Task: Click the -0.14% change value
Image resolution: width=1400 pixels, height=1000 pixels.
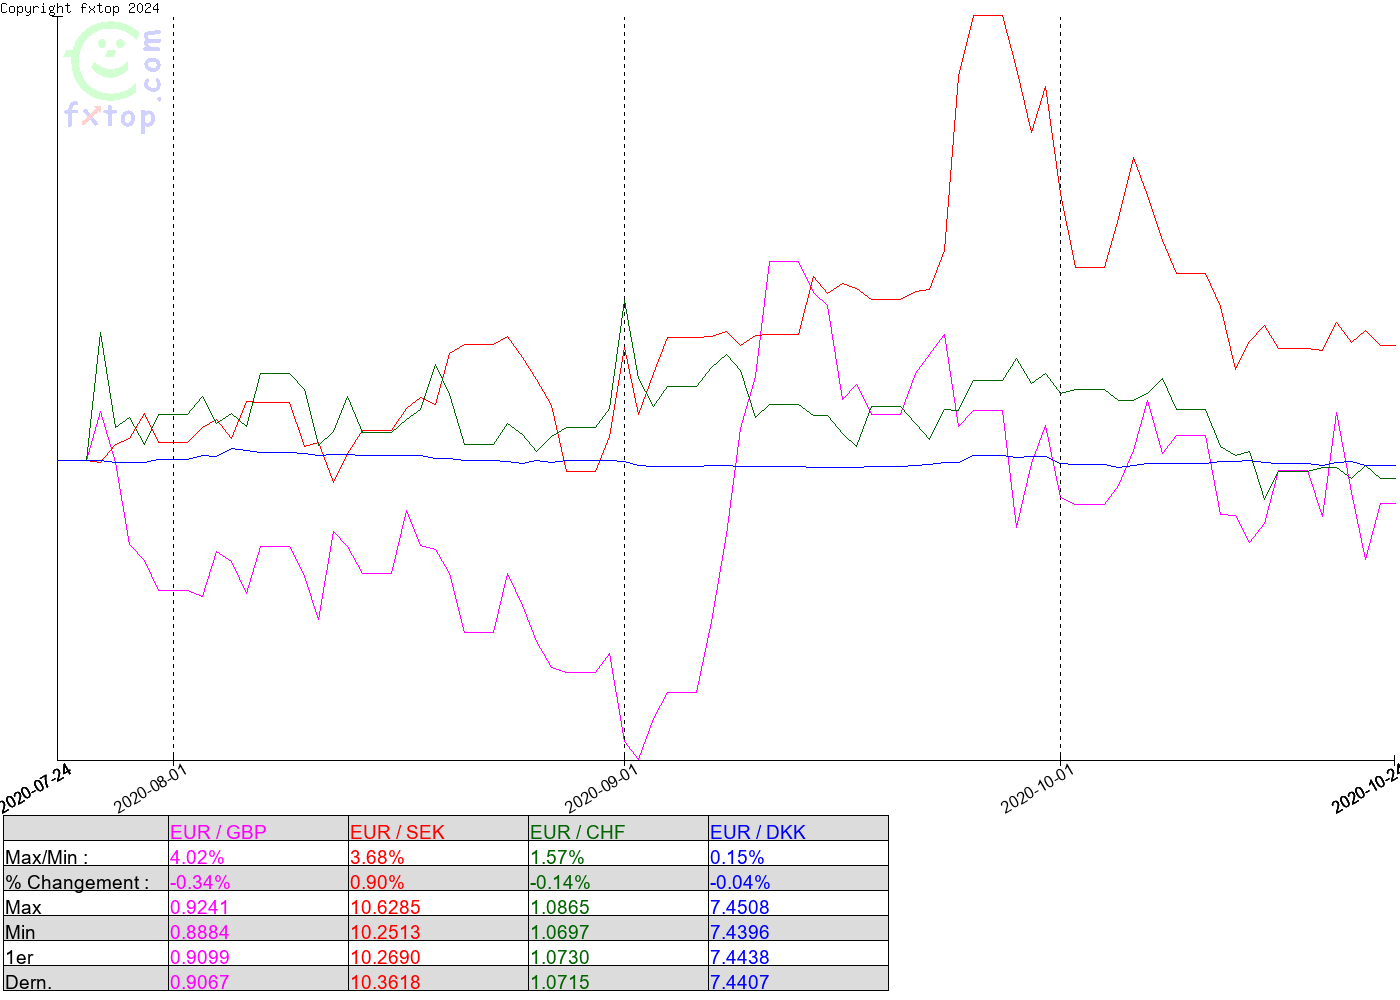Action: (x=560, y=882)
